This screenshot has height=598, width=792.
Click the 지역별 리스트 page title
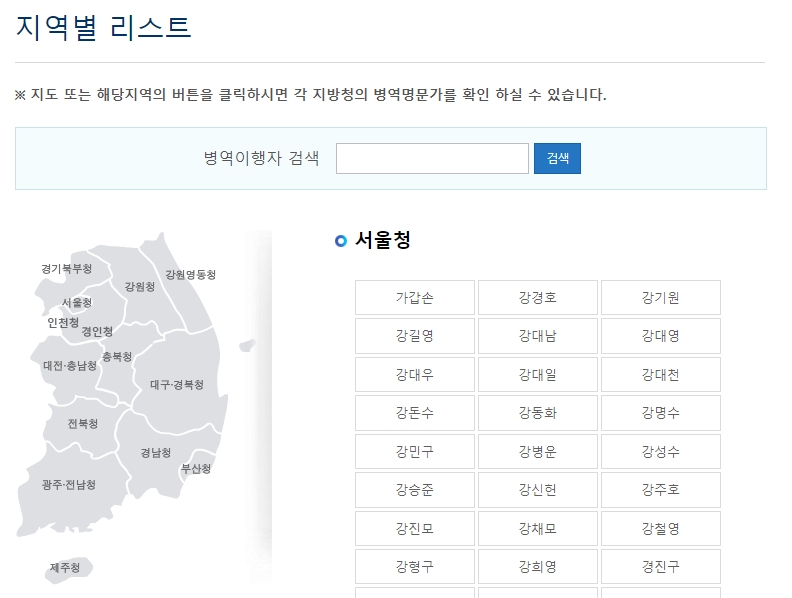pyautogui.click(x=104, y=27)
